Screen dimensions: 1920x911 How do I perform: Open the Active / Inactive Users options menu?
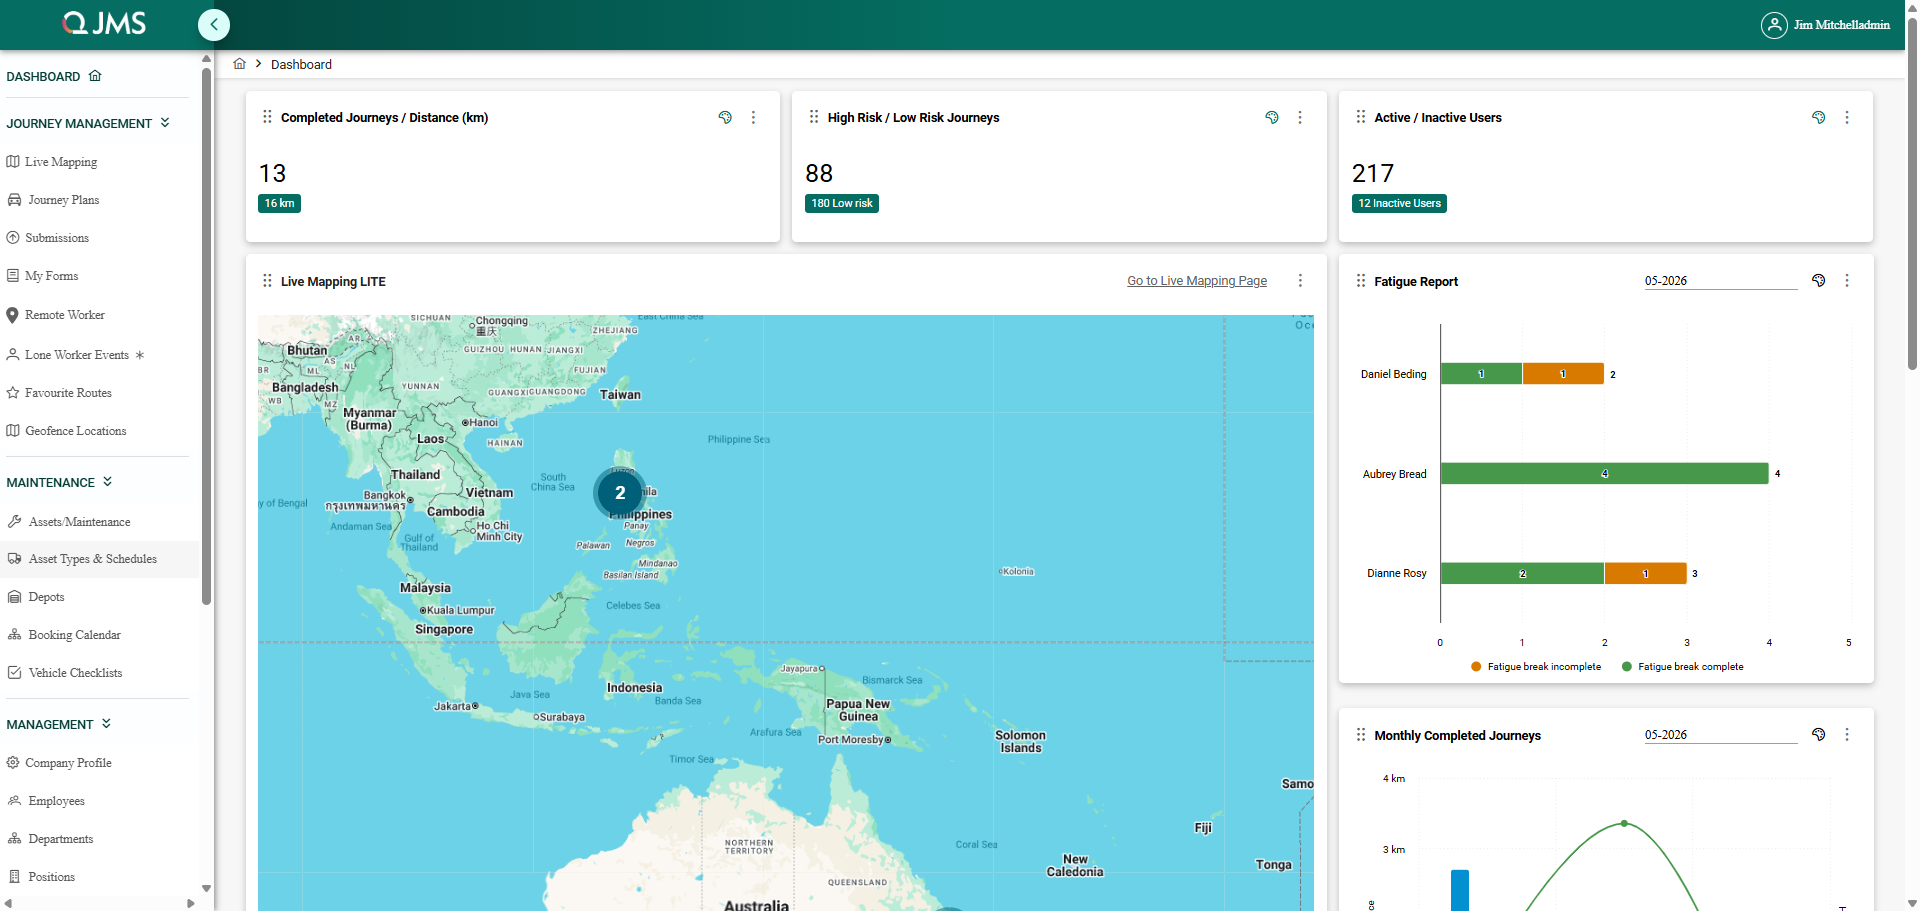1847,118
